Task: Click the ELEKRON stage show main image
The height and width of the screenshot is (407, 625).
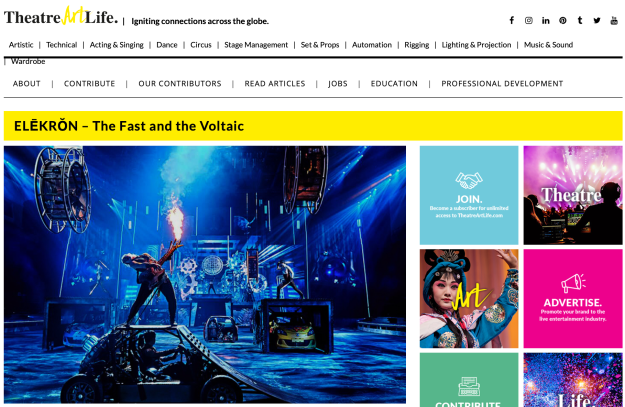Action: (205, 274)
